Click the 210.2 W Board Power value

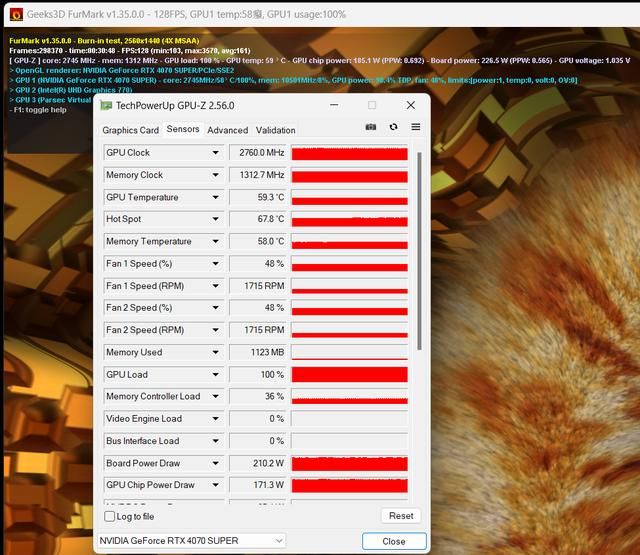pyautogui.click(x=258, y=463)
